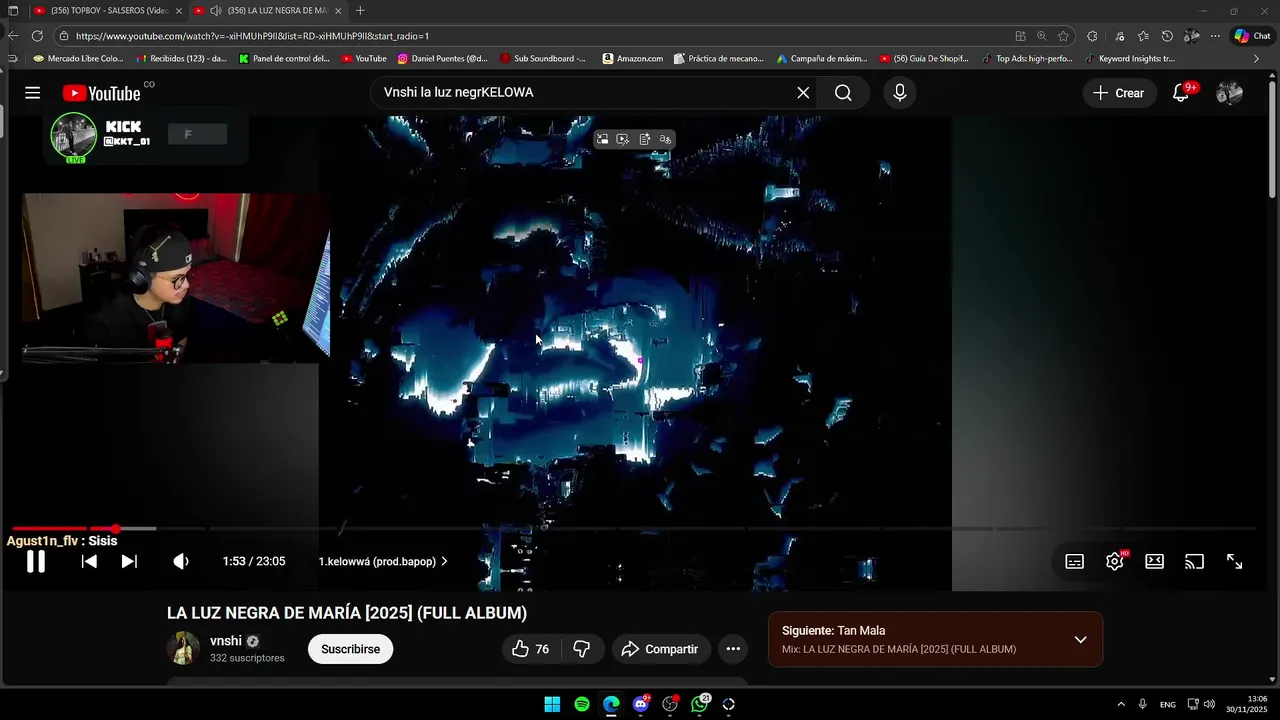Open YouTube account avatar menu
The width and height of the screenshot is (1280, 720).
(1229, 93)
